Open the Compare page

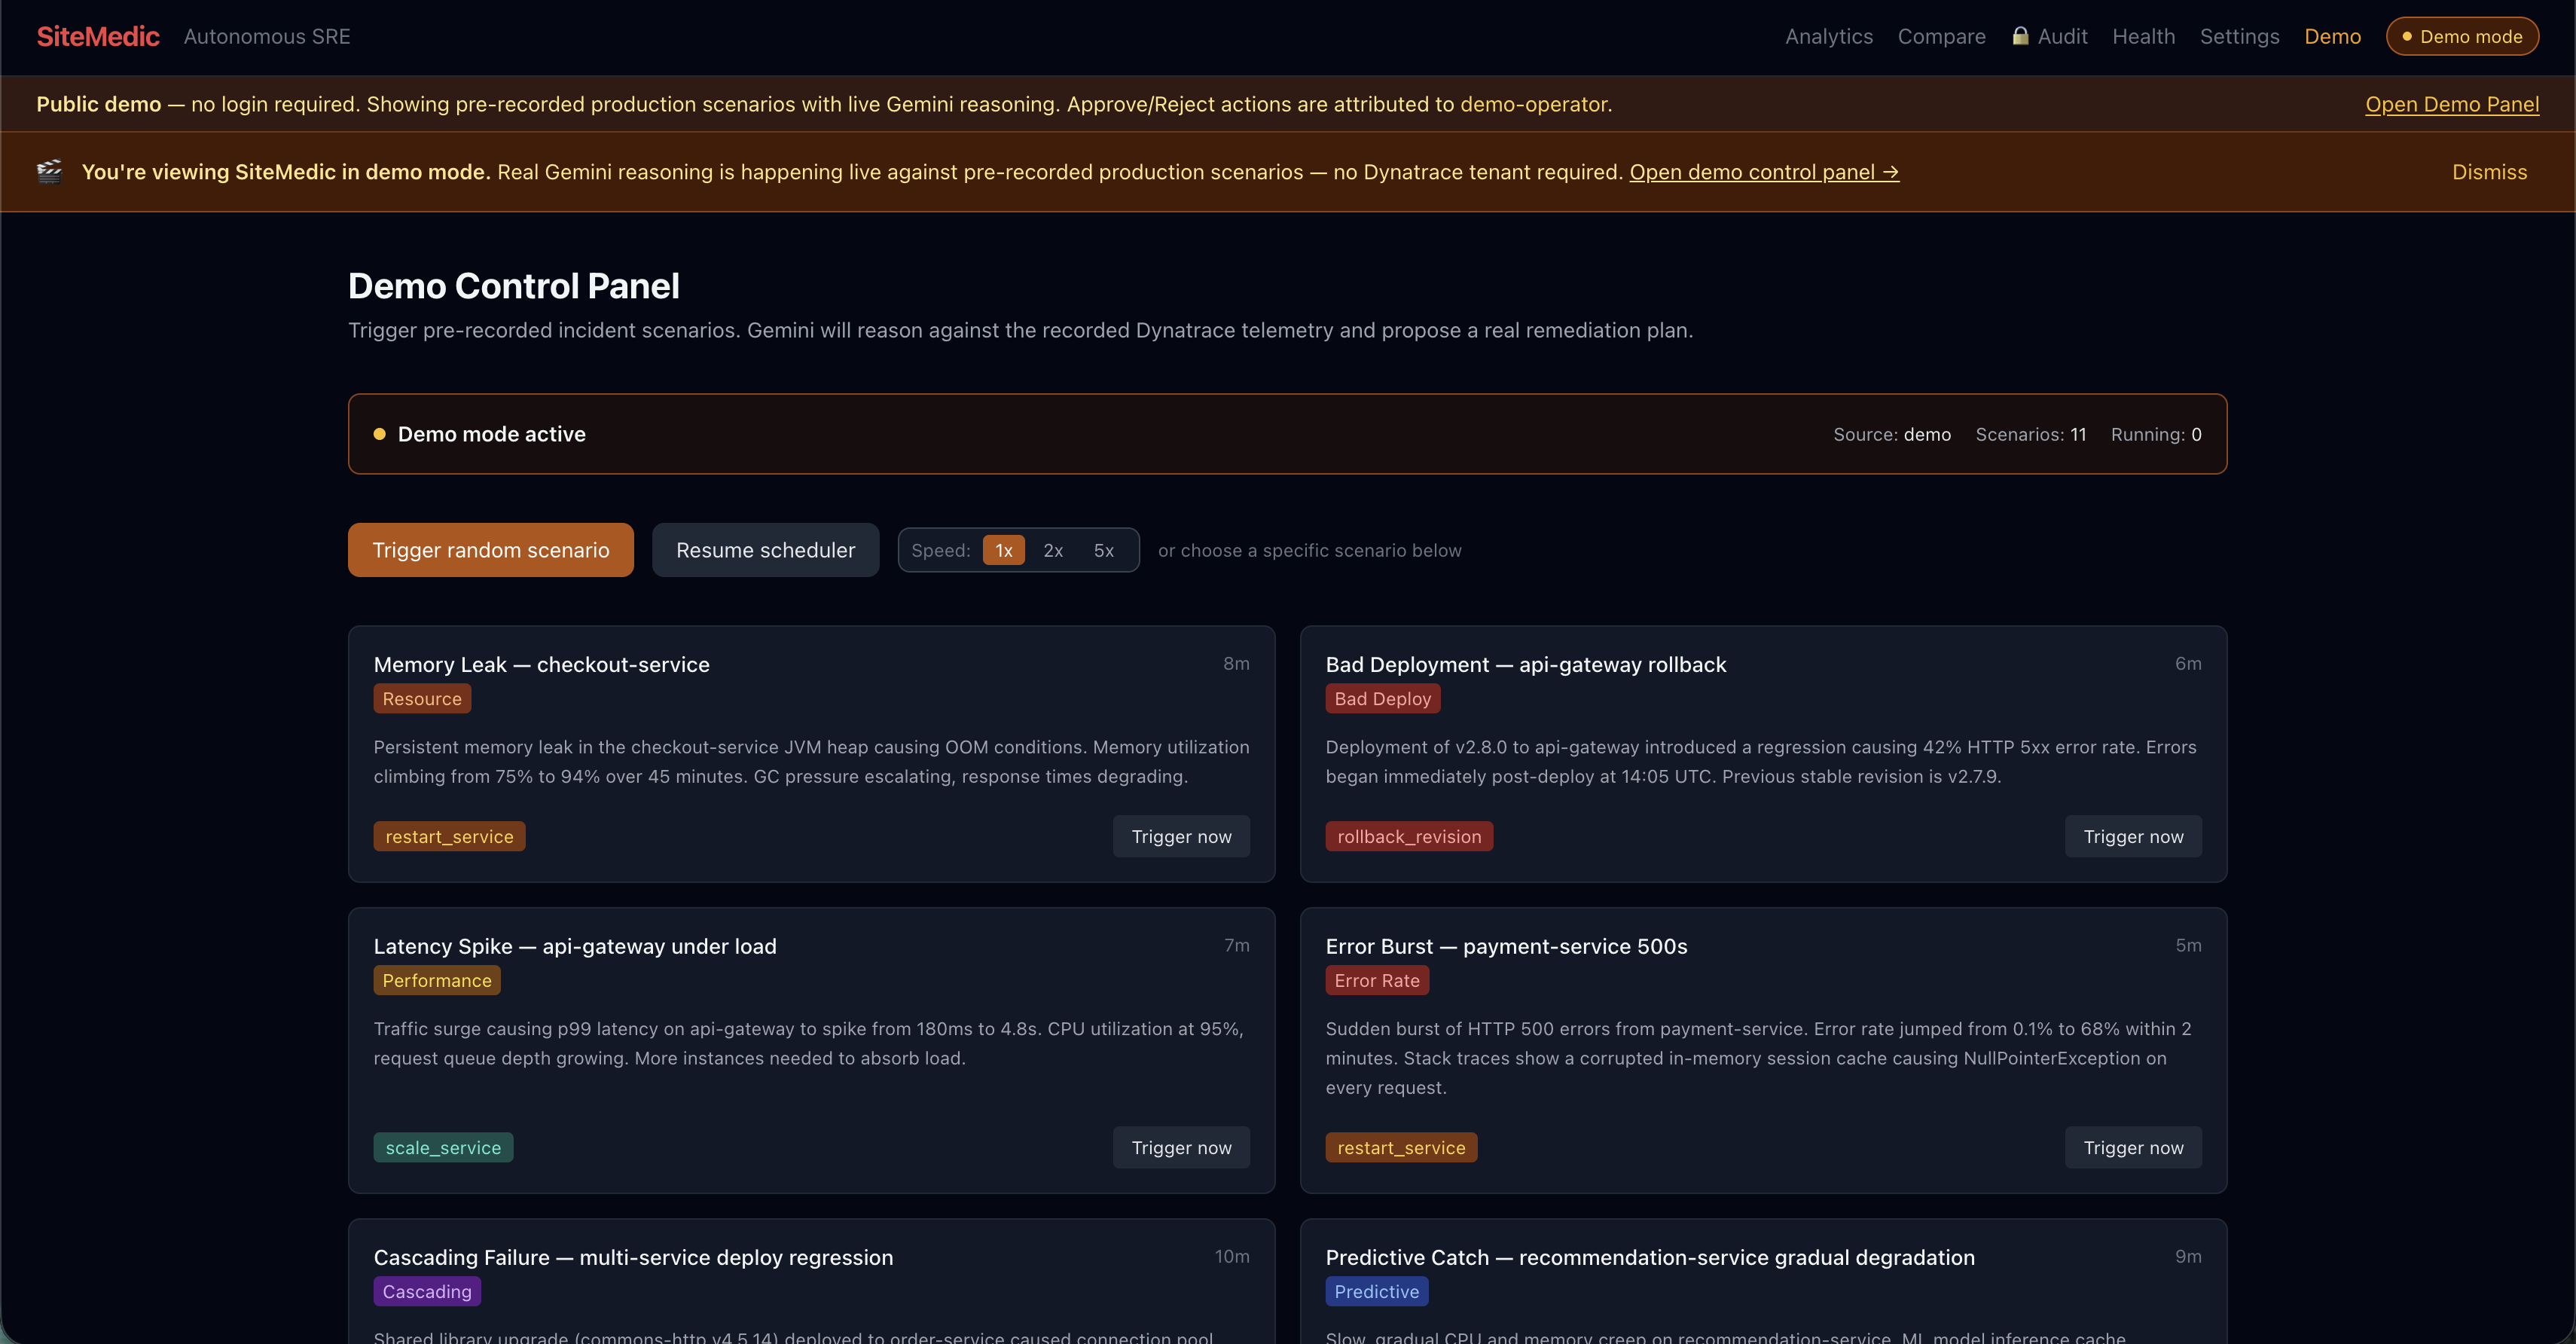point(1942,37)
